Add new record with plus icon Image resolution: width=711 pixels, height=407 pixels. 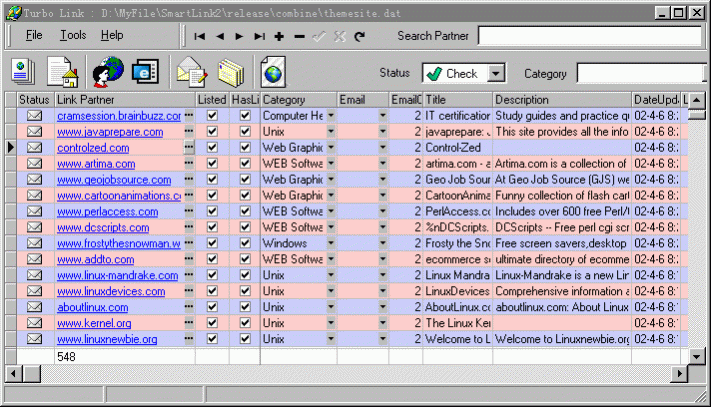click(279, 36)
